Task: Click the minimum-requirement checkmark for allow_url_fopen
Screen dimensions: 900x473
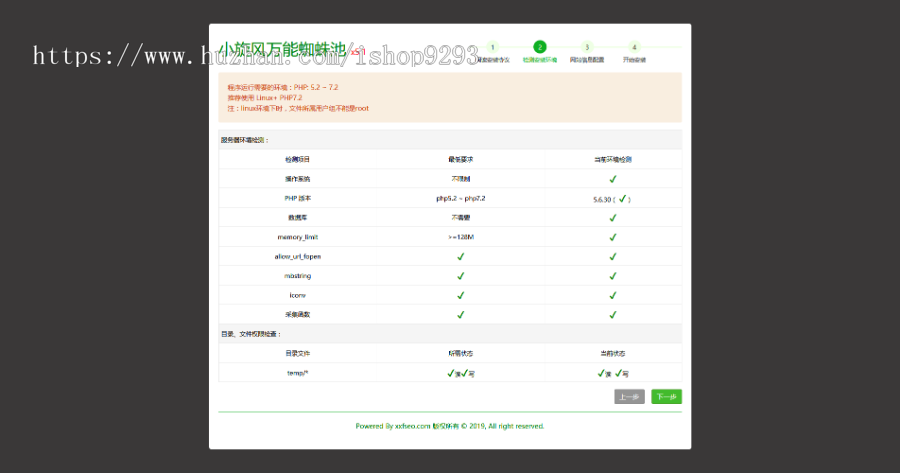Action: pyautogui.click(x=461, y=256)
